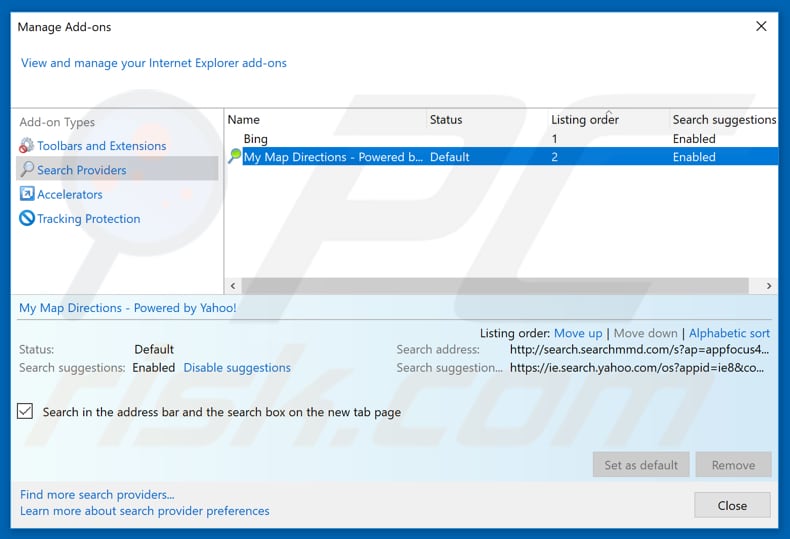The image size is (790, 539).
Task: Toggle the address bar search checkbox
Action: click(x=25, y=411)
